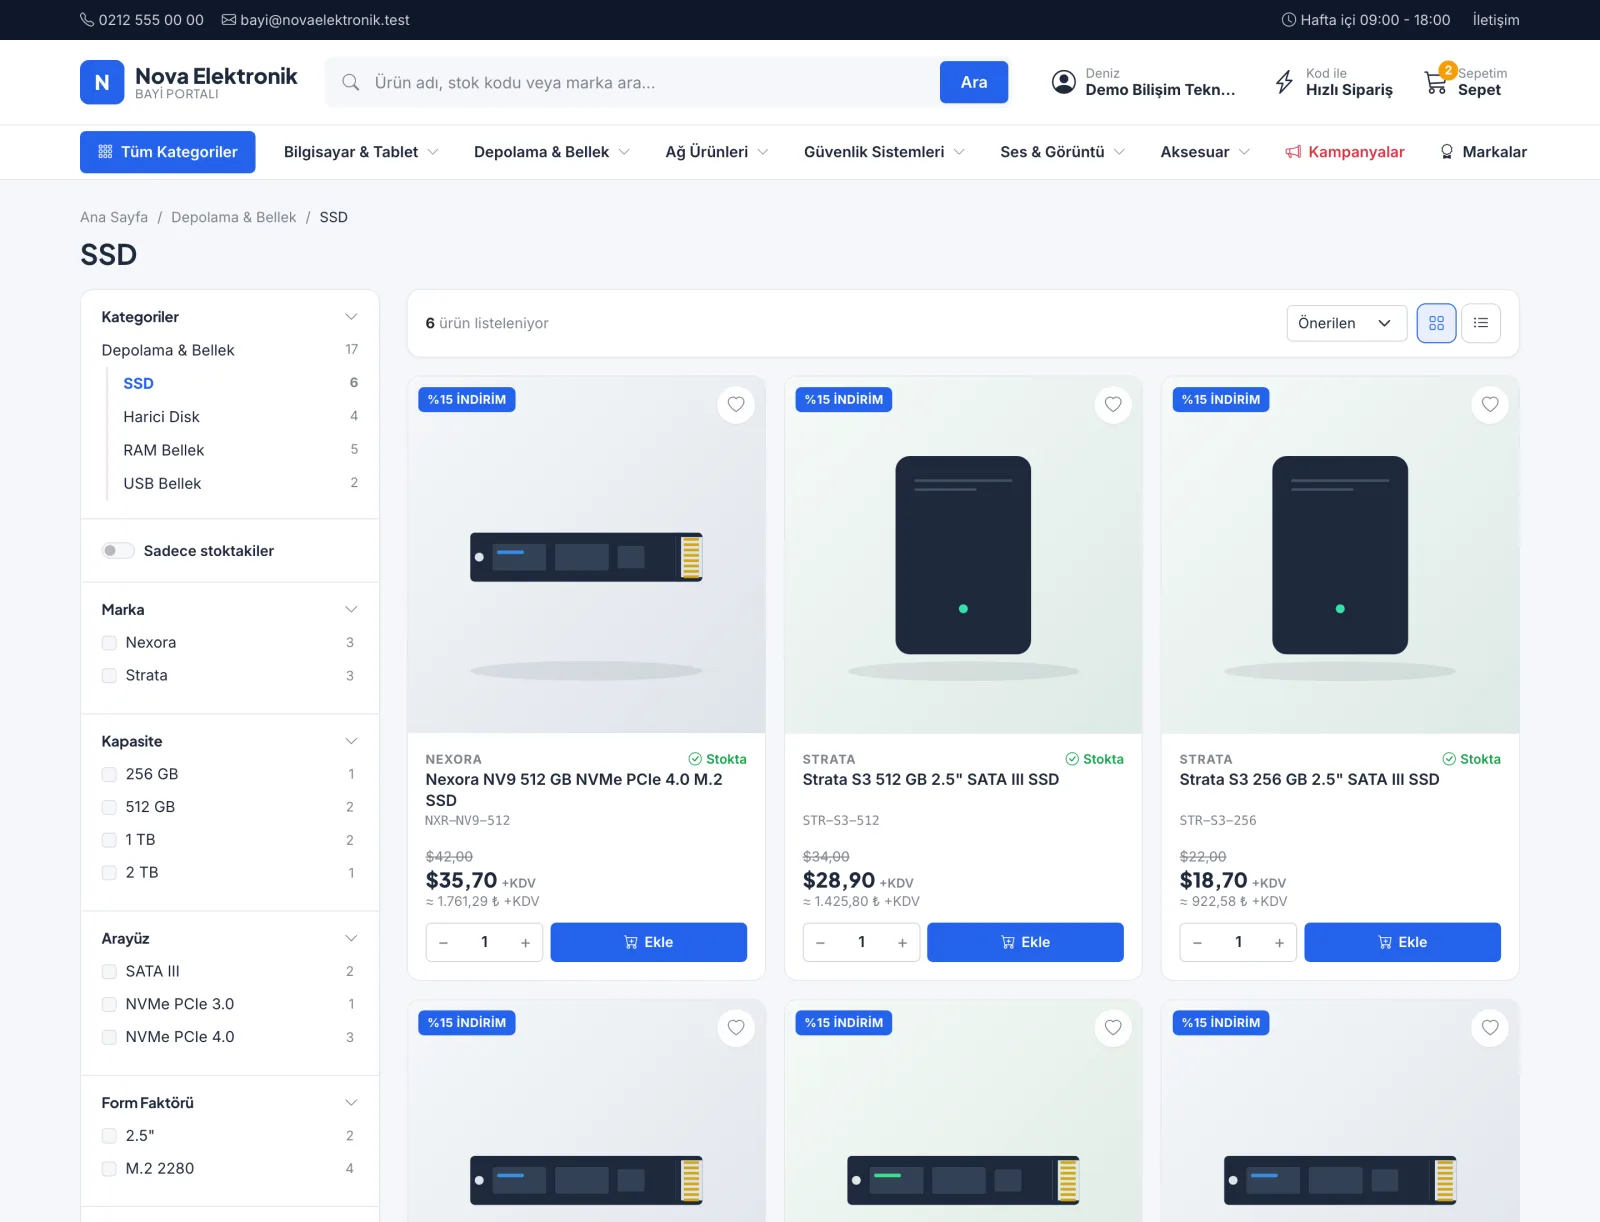Viewport: 1600px width, 1222px height.
Task: Collapse the Marka filter section
Action: click(x=351, y=610)
